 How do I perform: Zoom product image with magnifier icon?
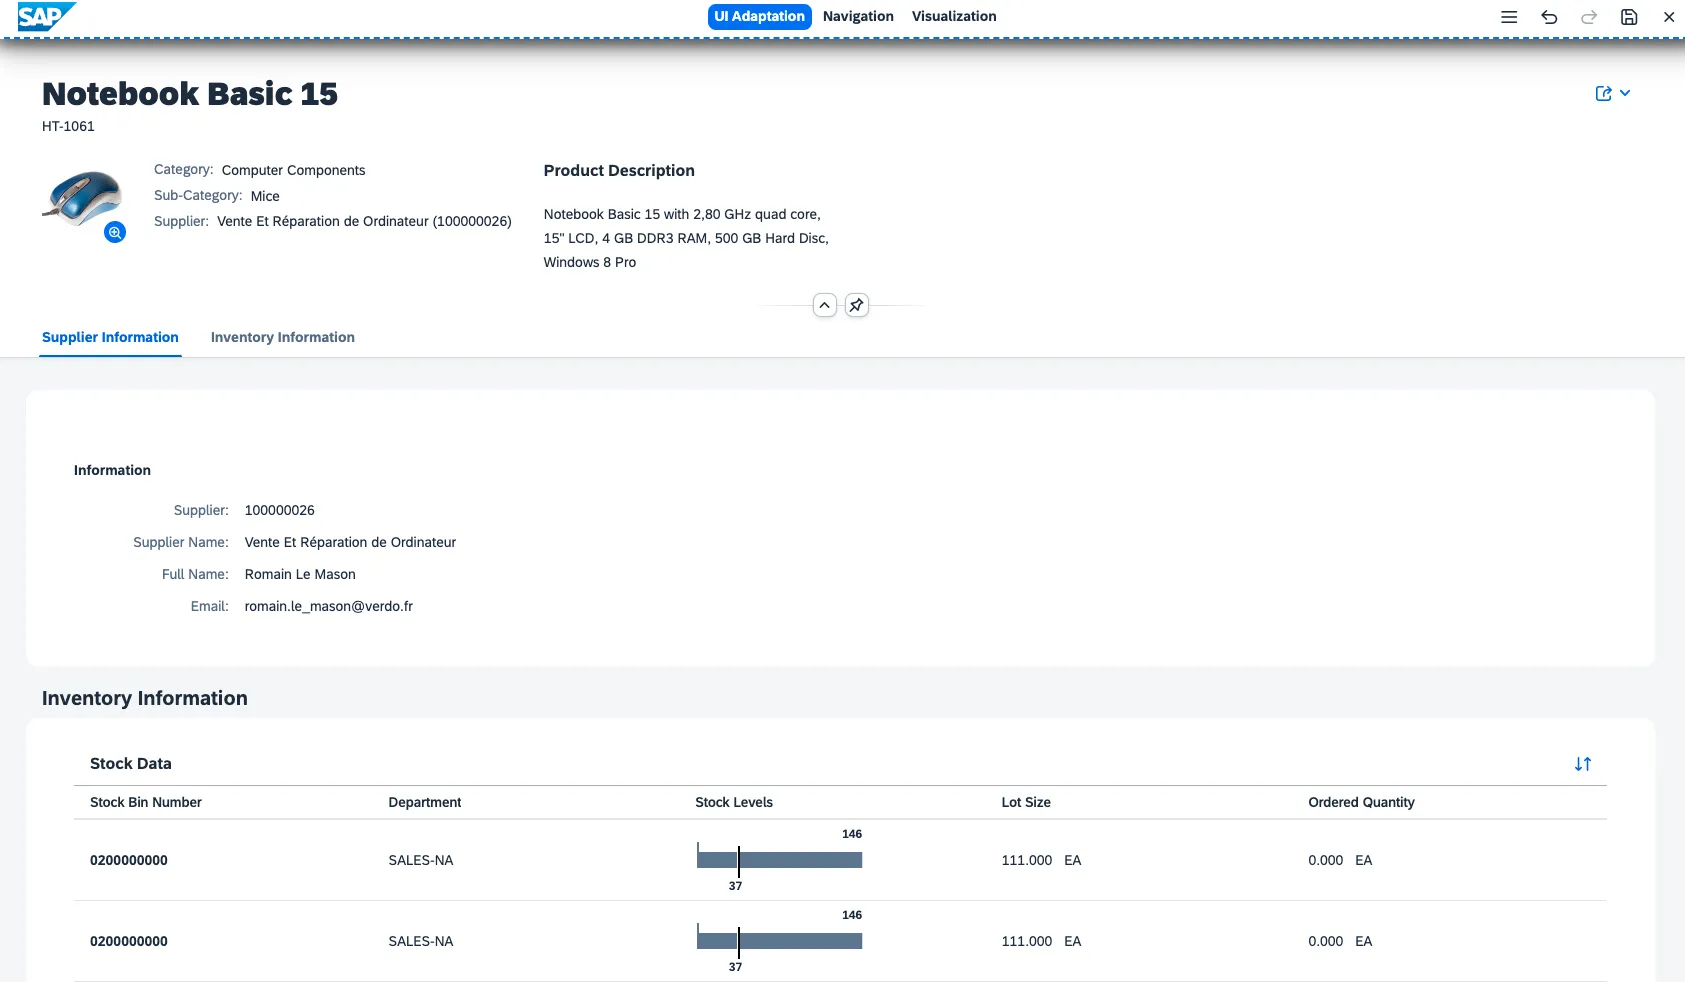(x=115, y=232)
